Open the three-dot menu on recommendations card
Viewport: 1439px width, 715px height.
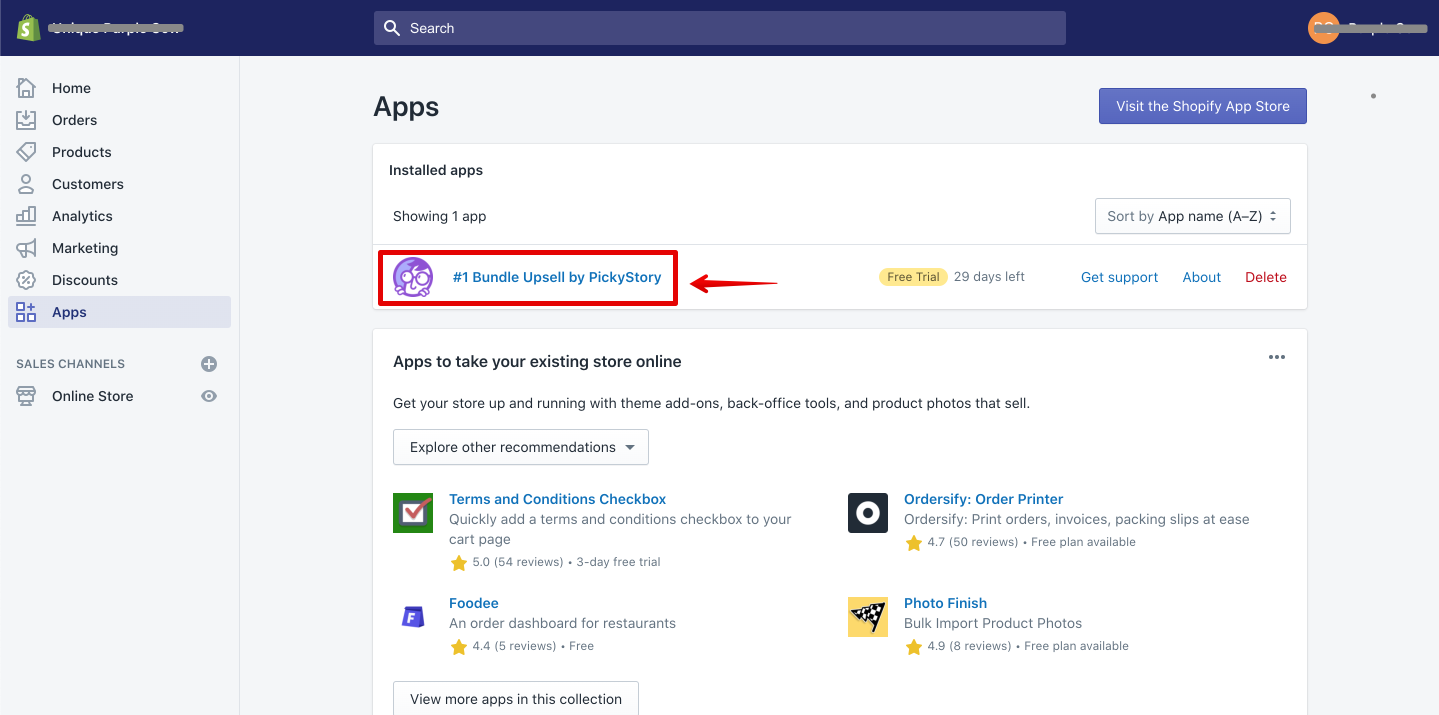1277,357
